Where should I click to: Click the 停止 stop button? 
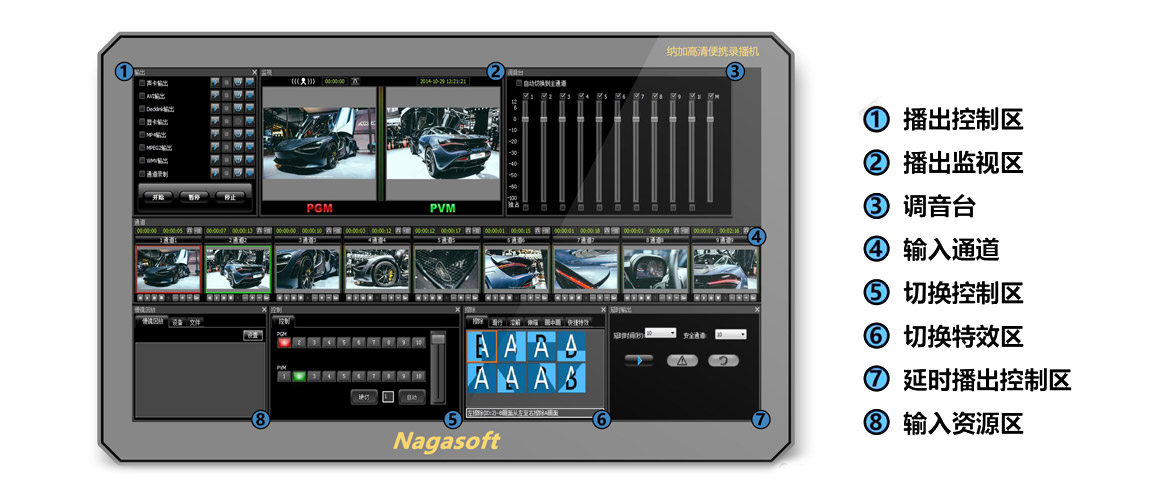pyautogui.click(x=230, y=197)
